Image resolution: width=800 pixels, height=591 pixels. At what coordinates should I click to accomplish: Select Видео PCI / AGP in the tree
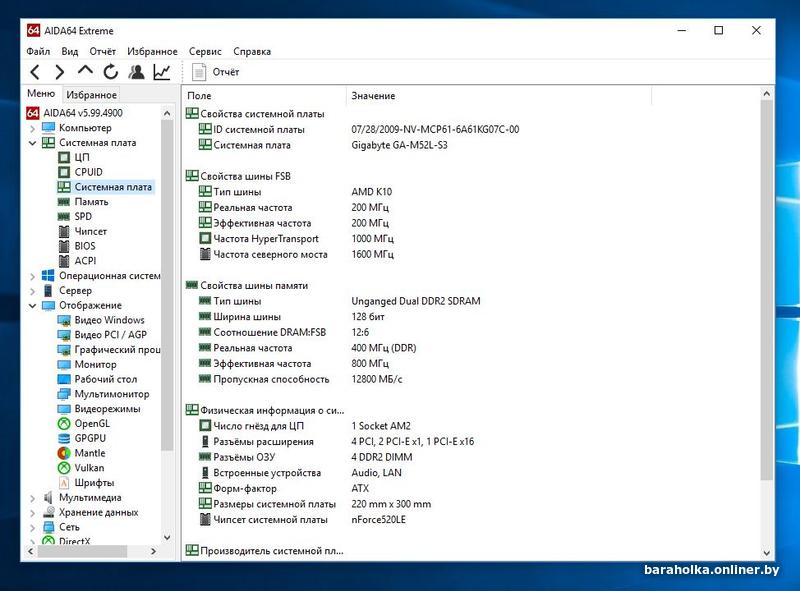pyautogui.click(x=110, y=335)
